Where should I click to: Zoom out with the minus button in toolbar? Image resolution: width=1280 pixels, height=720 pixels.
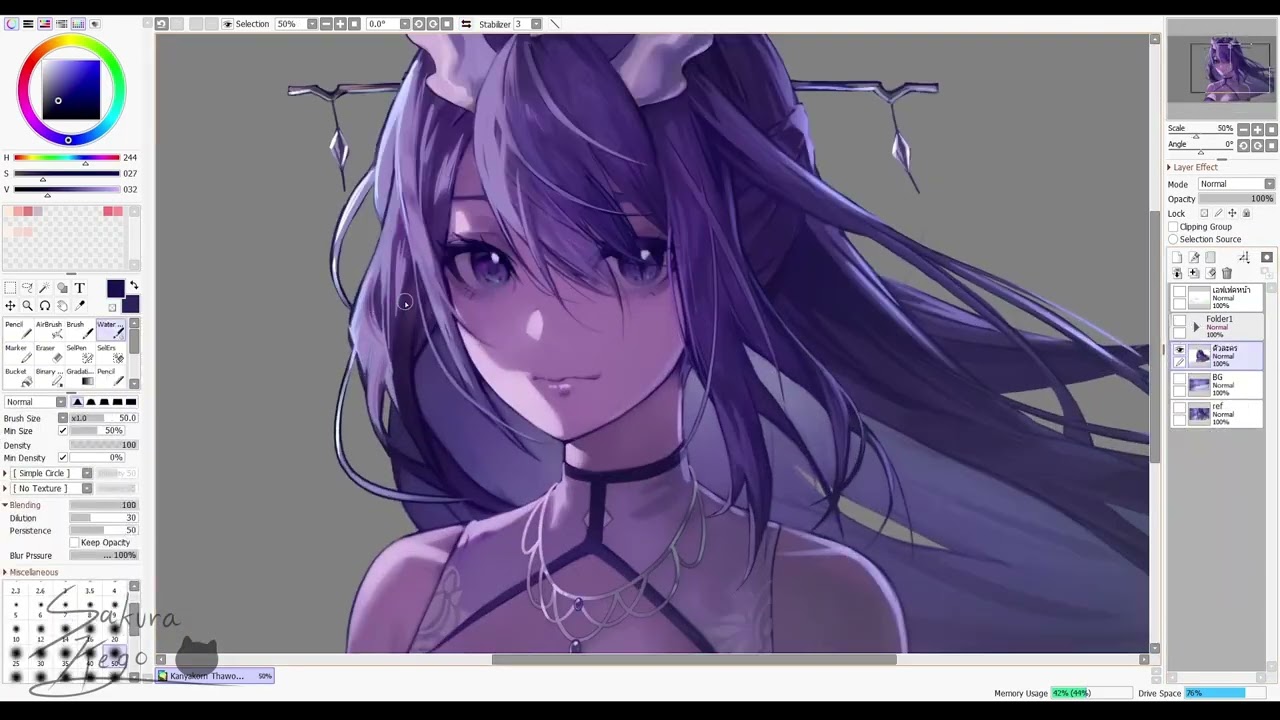[x=326, y=24]
